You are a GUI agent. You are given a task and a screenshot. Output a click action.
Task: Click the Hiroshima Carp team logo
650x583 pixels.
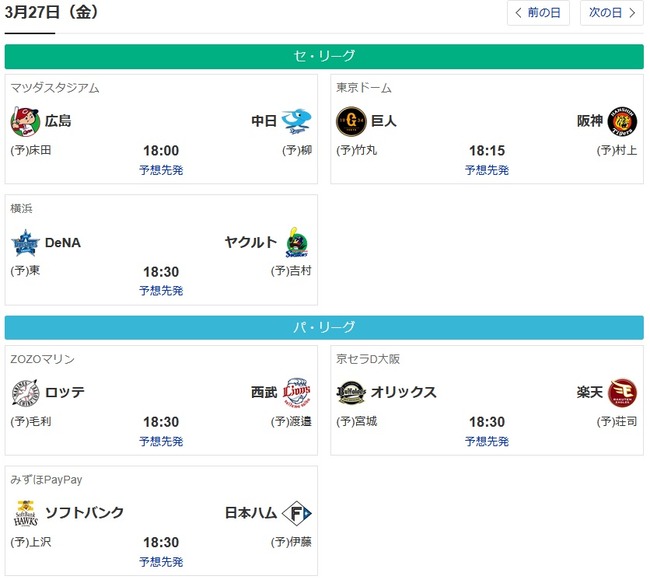pyautogui.click(x=26, y=121)
